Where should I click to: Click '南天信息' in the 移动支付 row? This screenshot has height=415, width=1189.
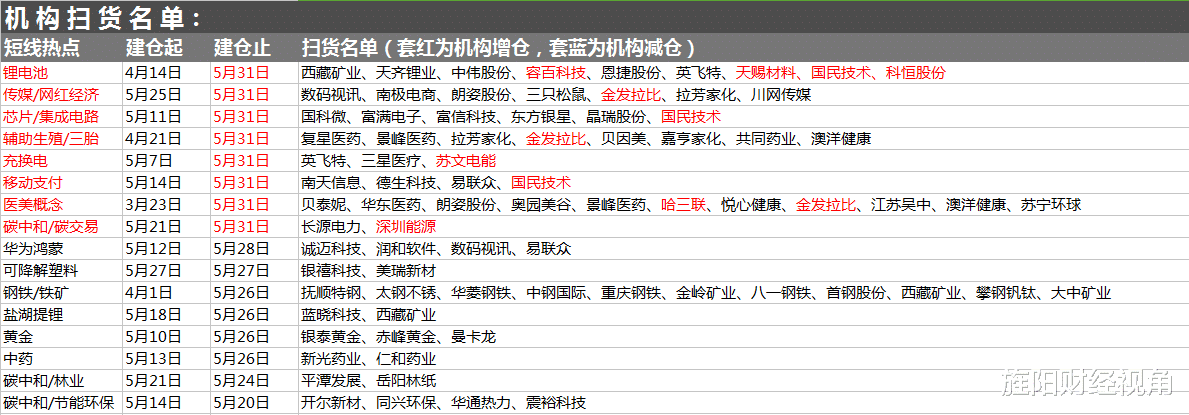click(331, 184)
